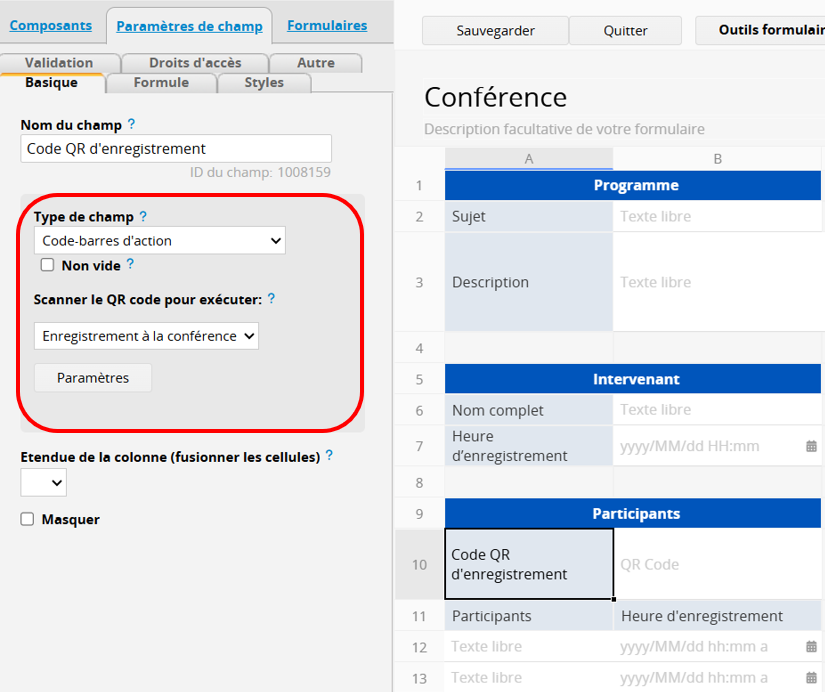825x692 pixels.
Task: Click help icon beside Etendue de la colonne
Action: point(329,456)
